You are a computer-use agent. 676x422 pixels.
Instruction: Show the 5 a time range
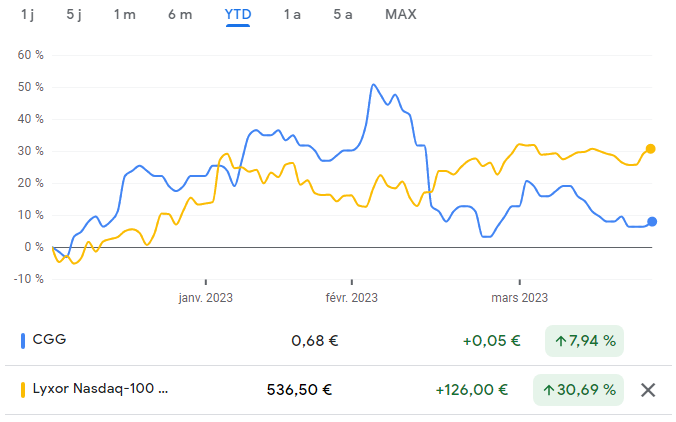pyautogui.click(x=343, y=14)
